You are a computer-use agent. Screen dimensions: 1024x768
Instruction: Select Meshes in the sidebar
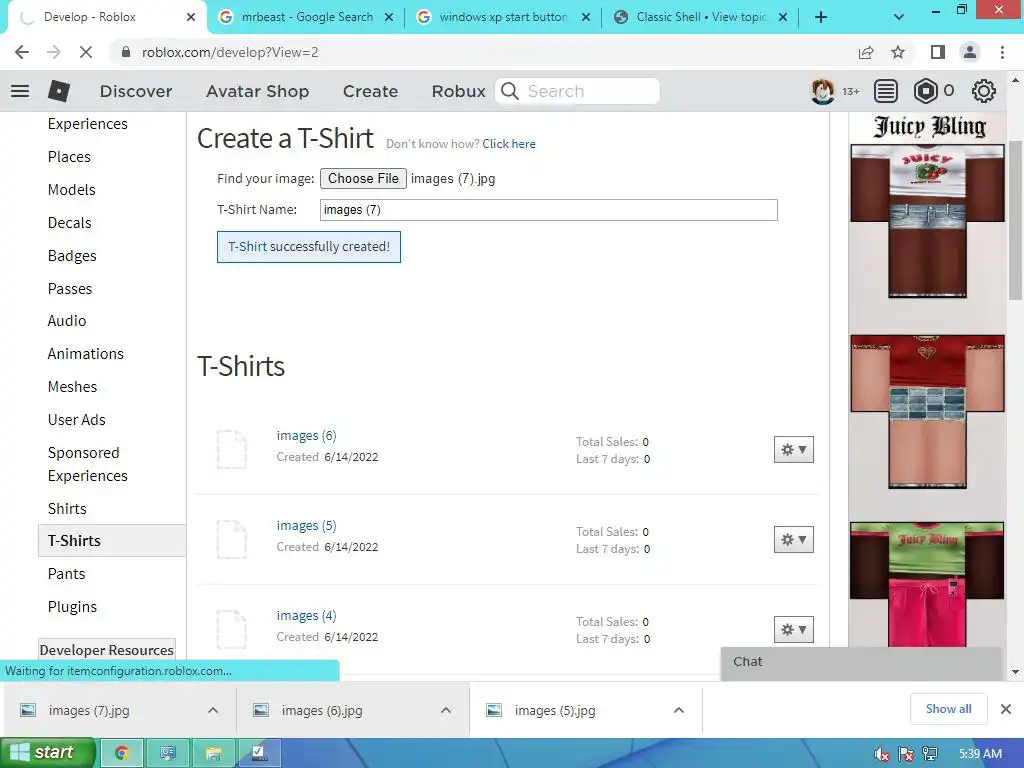72,387
